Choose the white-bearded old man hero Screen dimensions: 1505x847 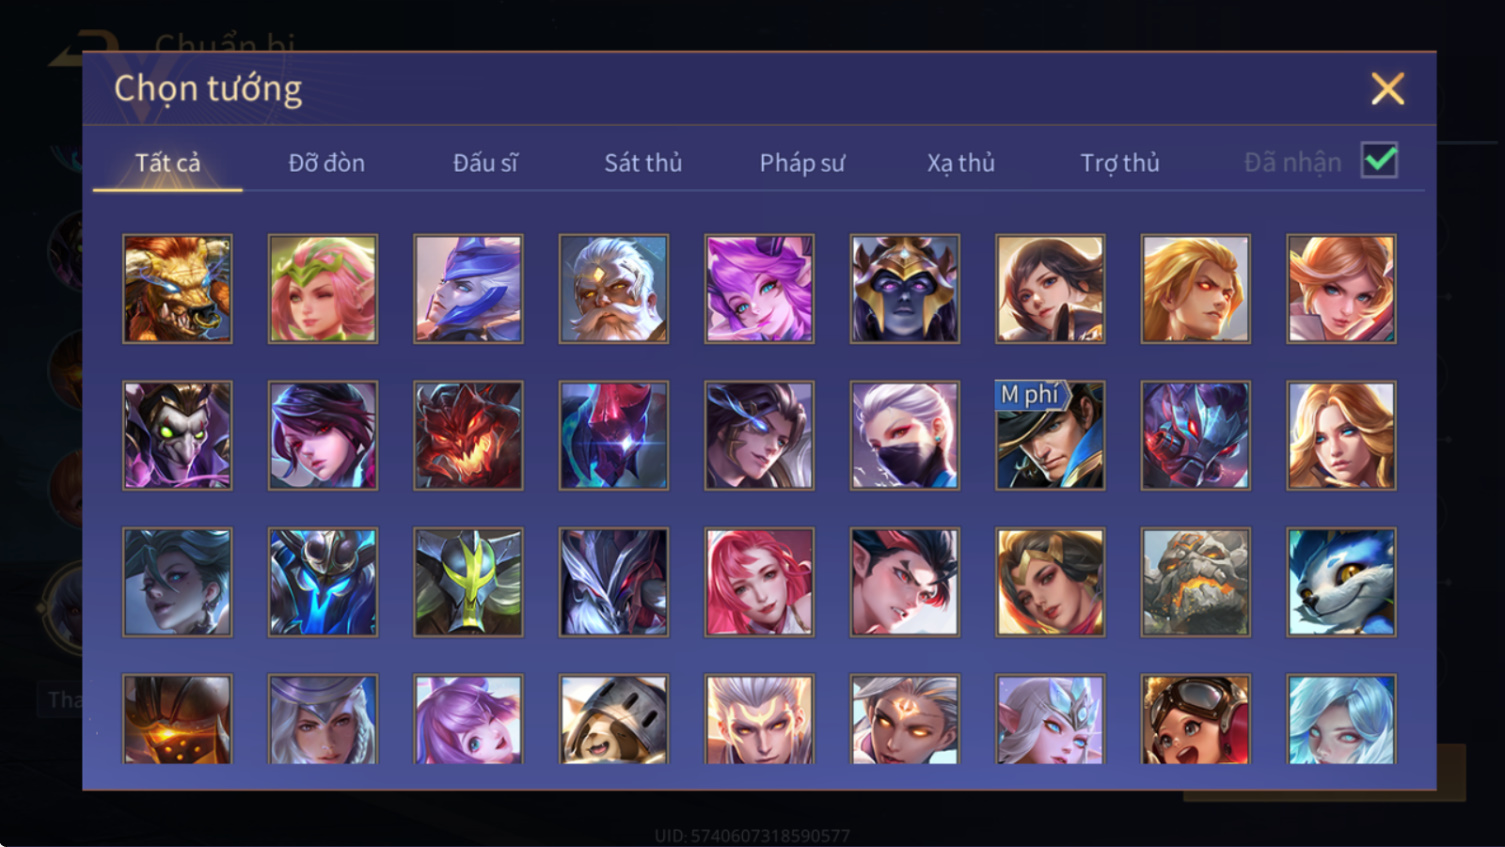click(614, 289)
